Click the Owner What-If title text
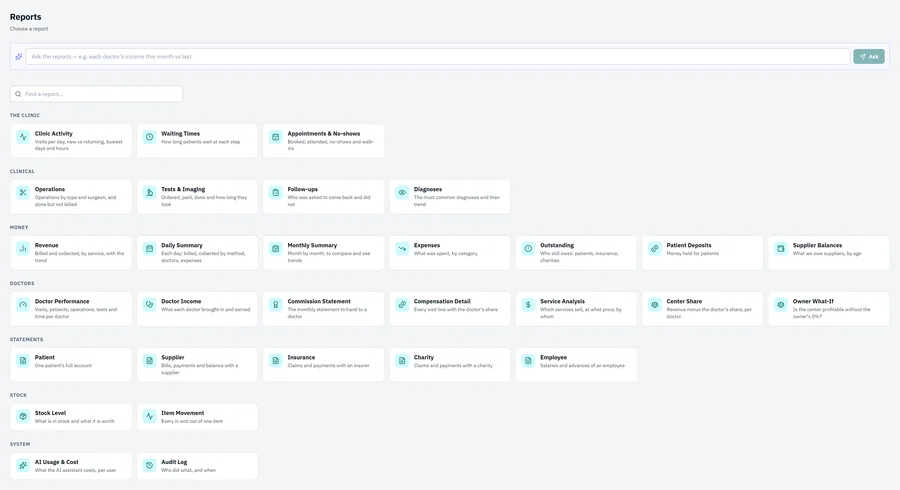This screenshot has height=490, width=900. (813, 301)
